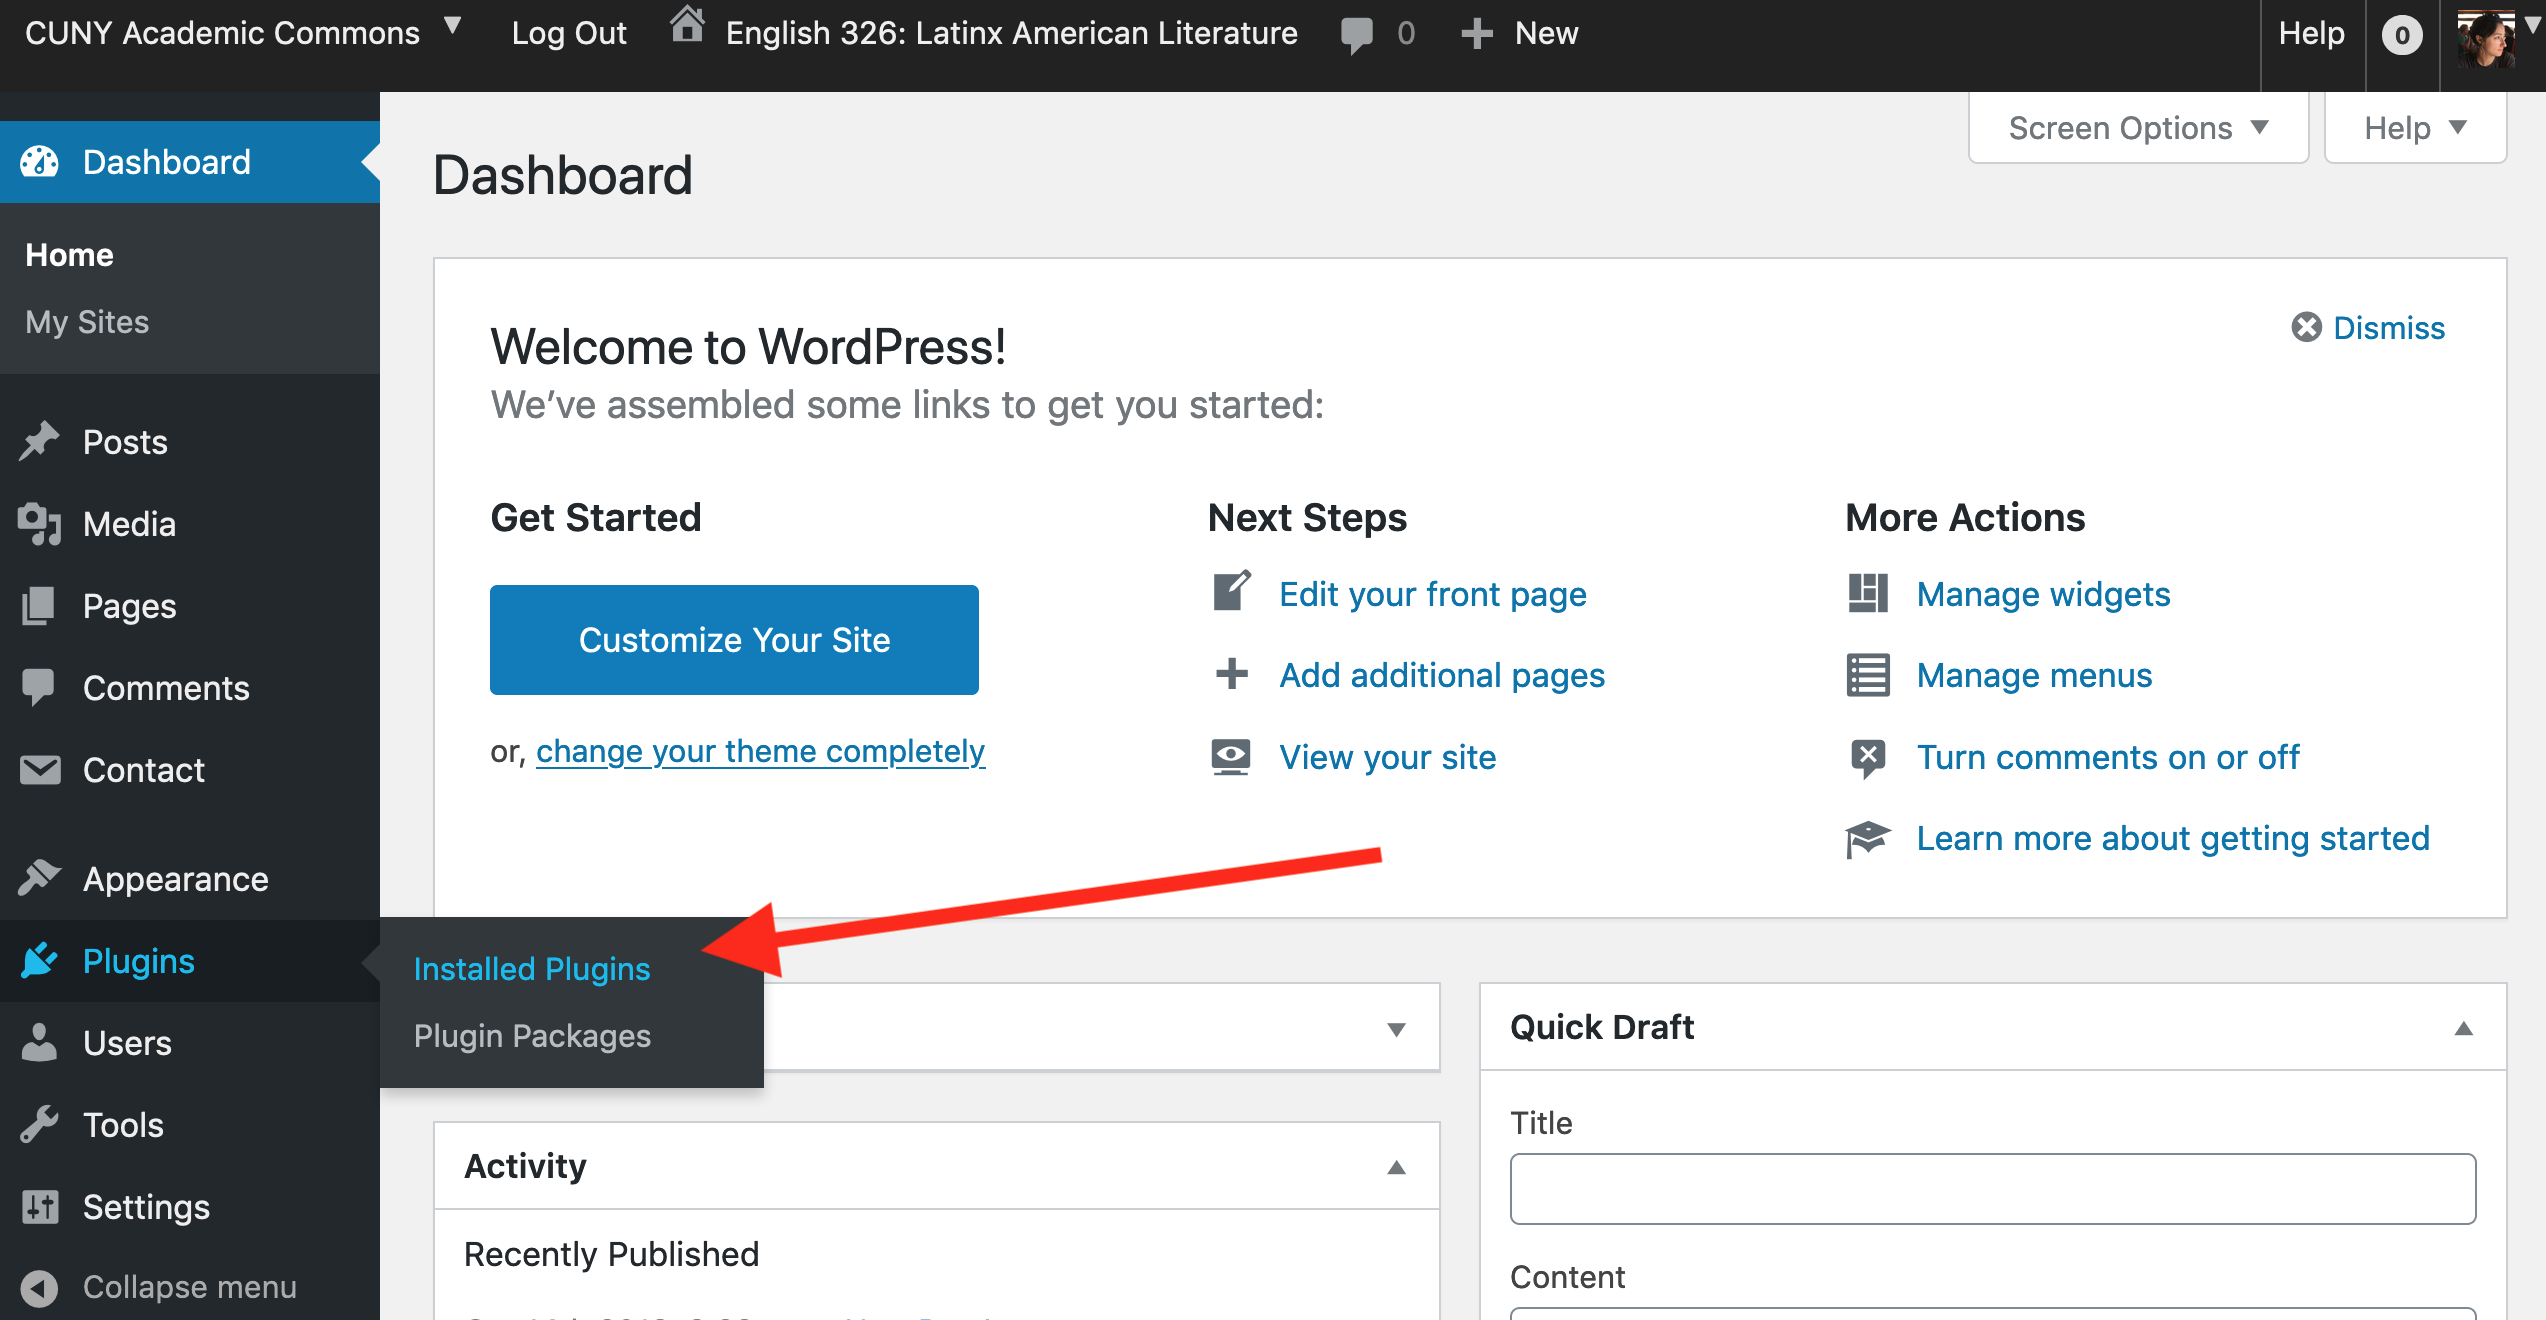Image resolution: width=2546 pixels, height=1320 pixels.
Task: Click the Tools wrench icon
Action: [x=39, y=1124]
